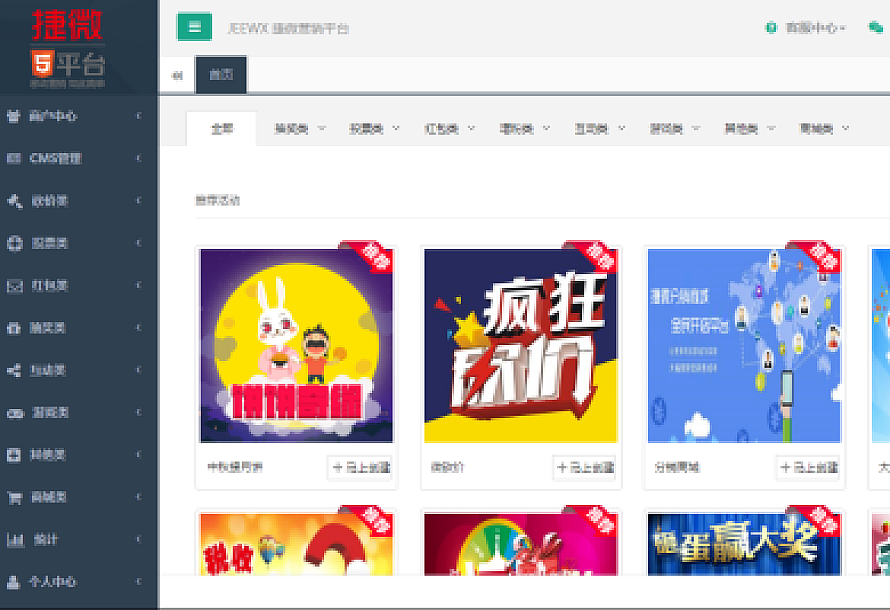This screenshot has height=610, width=890.
Task: Click the shopping cart icon for 商城类
Action: coord(14,497)
